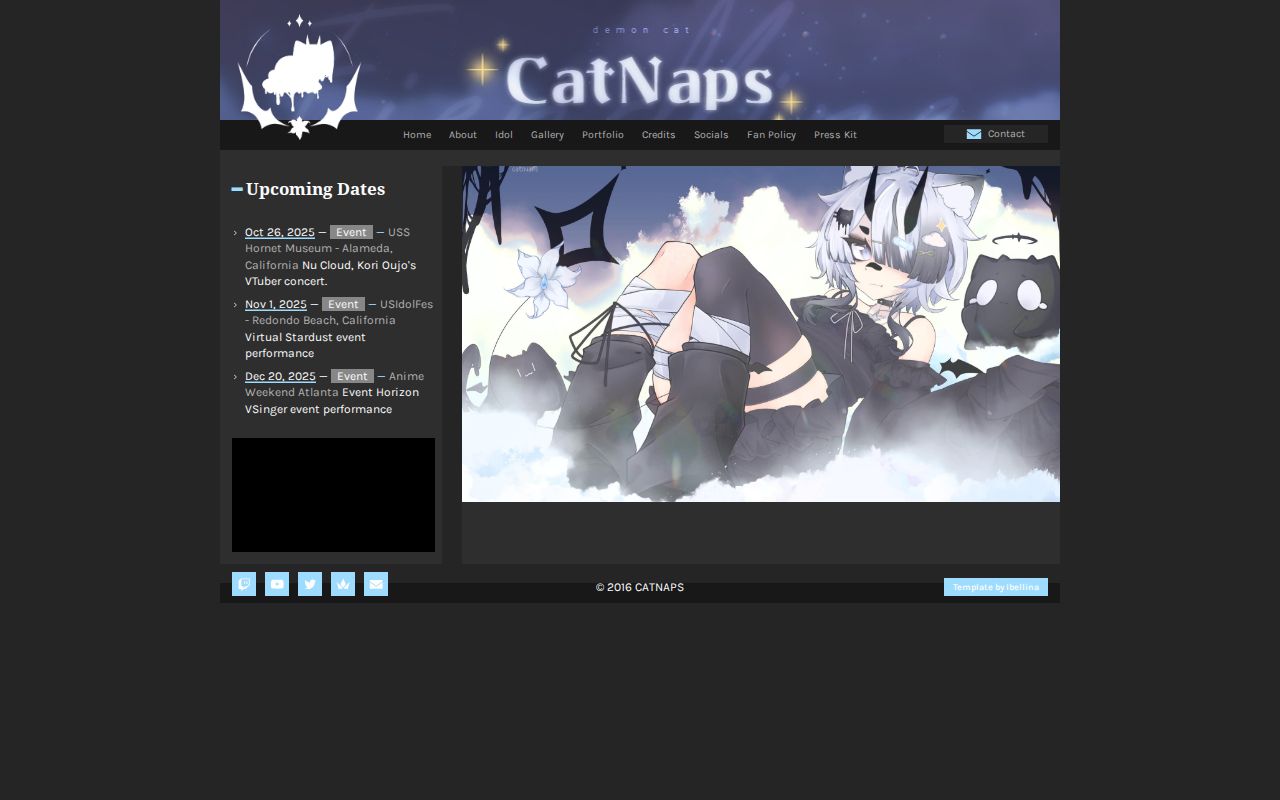Open the About menu item

click(x=463, y=135)
